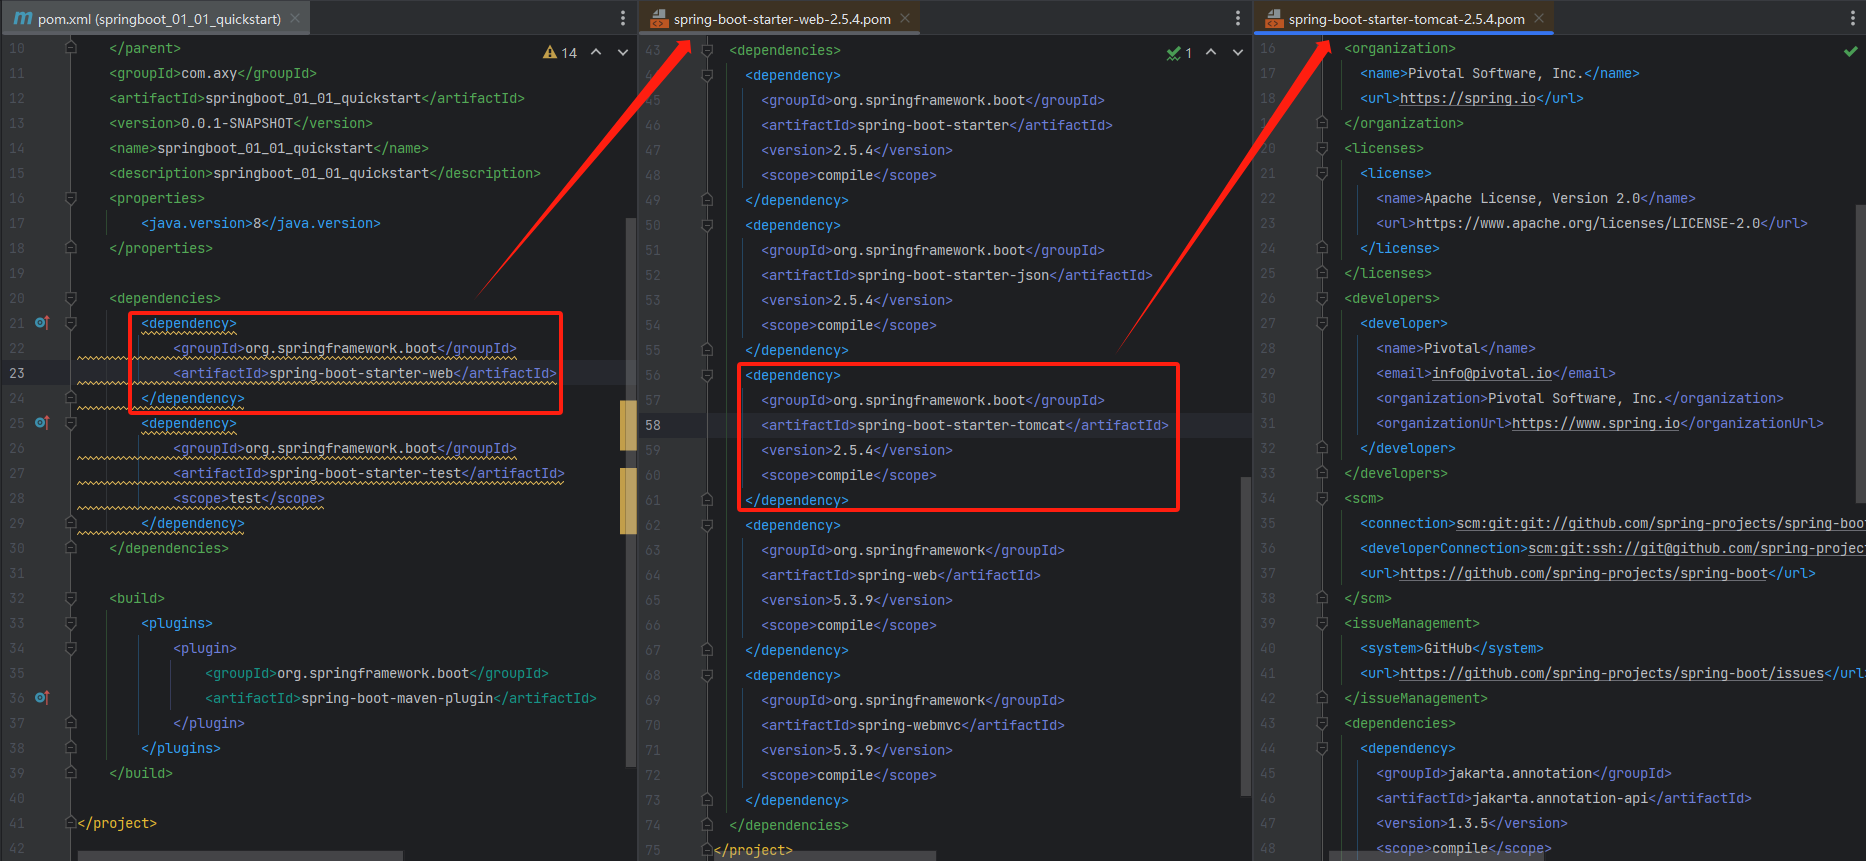This screenshot has height=861, width=1866.
Task: Click the dependency gutter icon on line 21
Action: tap(41, 323)
